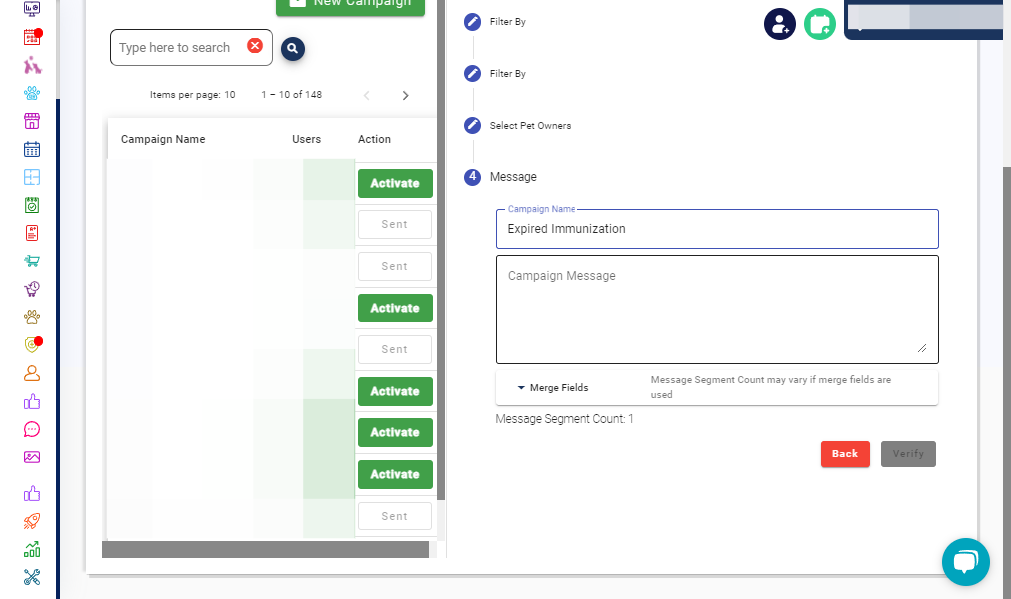Open the dark blue calendar grid icon
Screen dimensions: 1011x599
click(32, 150)
